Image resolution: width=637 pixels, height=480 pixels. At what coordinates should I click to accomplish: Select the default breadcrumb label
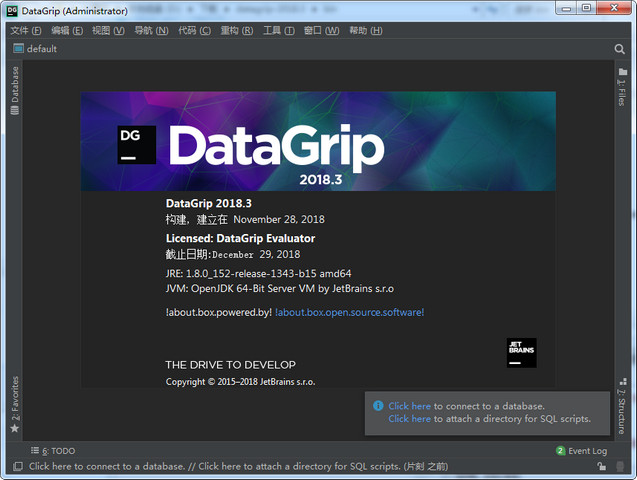[x=42, y=49]
